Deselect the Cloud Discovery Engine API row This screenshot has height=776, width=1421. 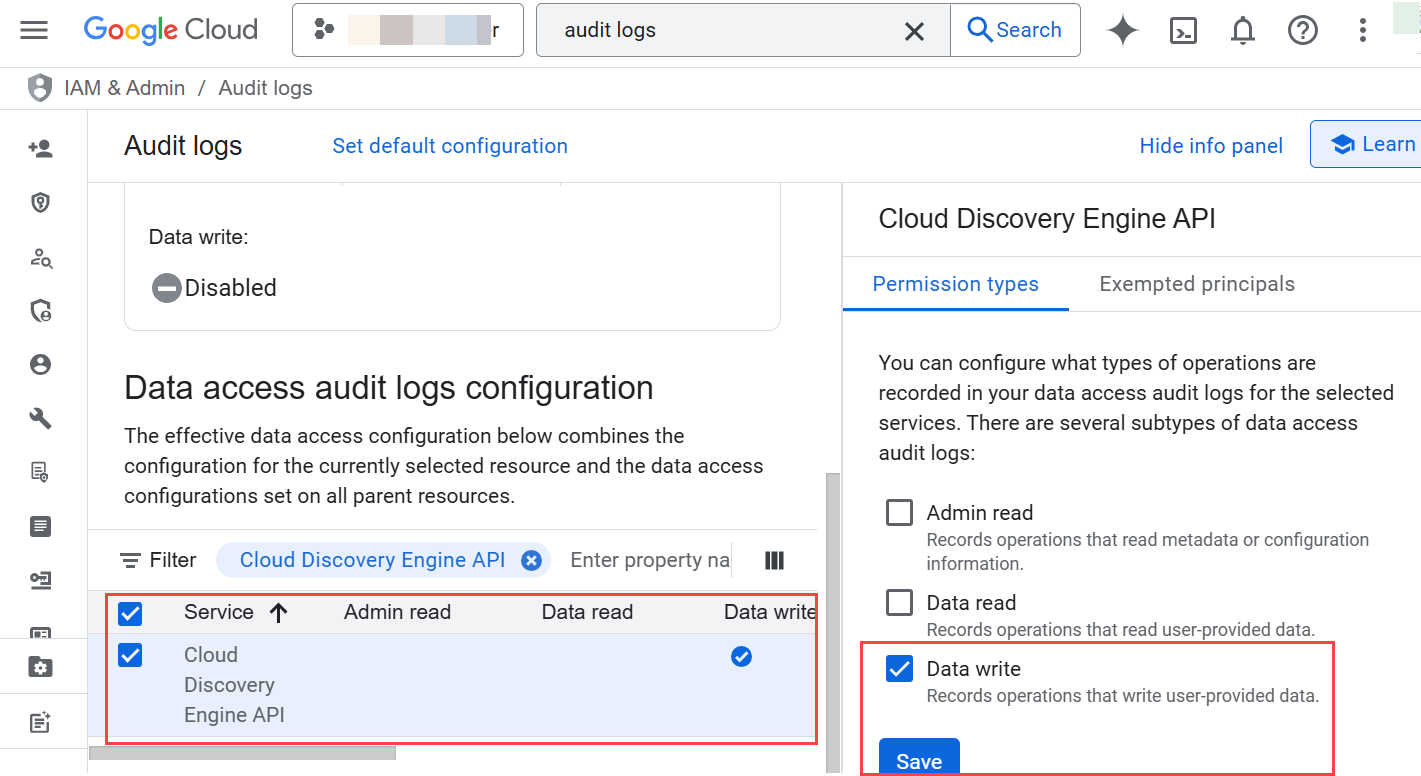pos(131,655)
